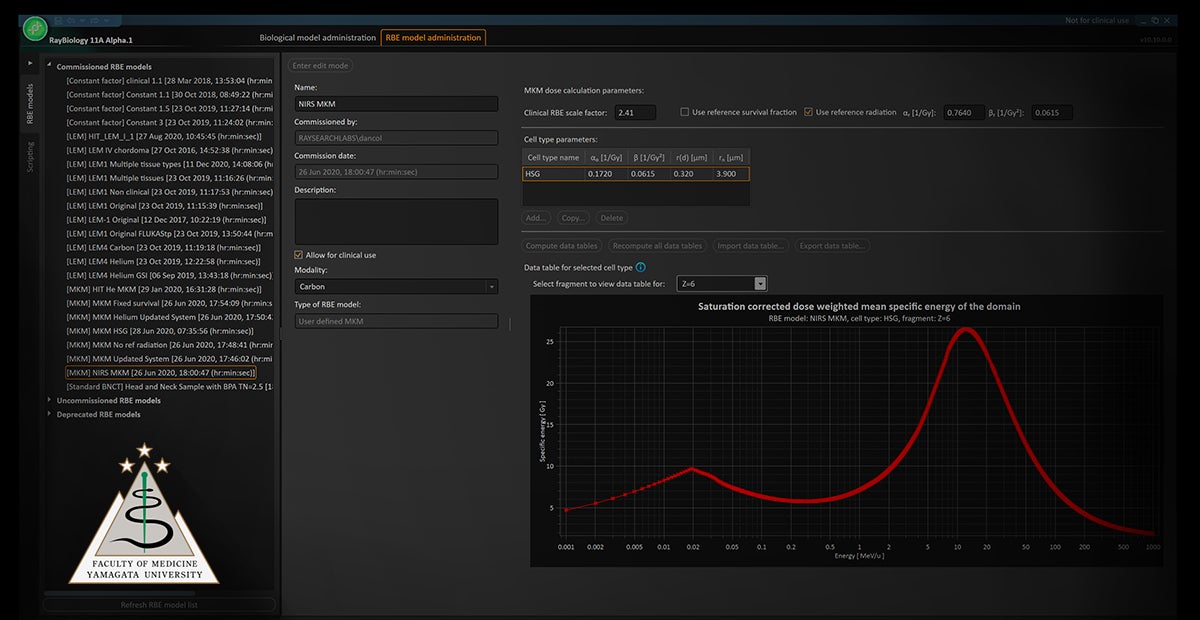
Task: Delete the selected cell type
Action: 611,217
